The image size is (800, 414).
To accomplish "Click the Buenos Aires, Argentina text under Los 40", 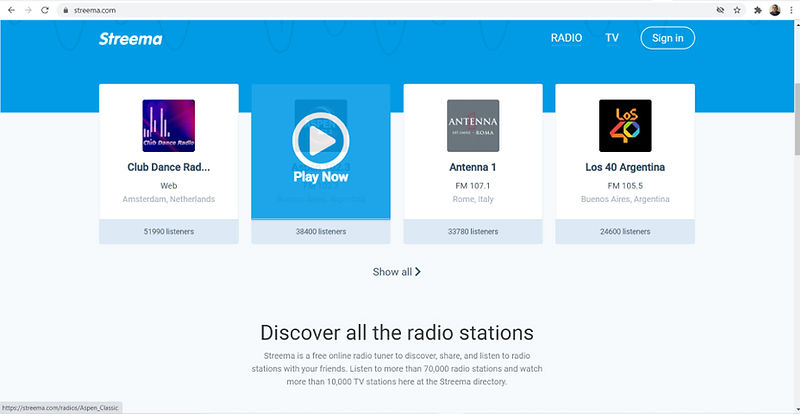I will 625,199.
